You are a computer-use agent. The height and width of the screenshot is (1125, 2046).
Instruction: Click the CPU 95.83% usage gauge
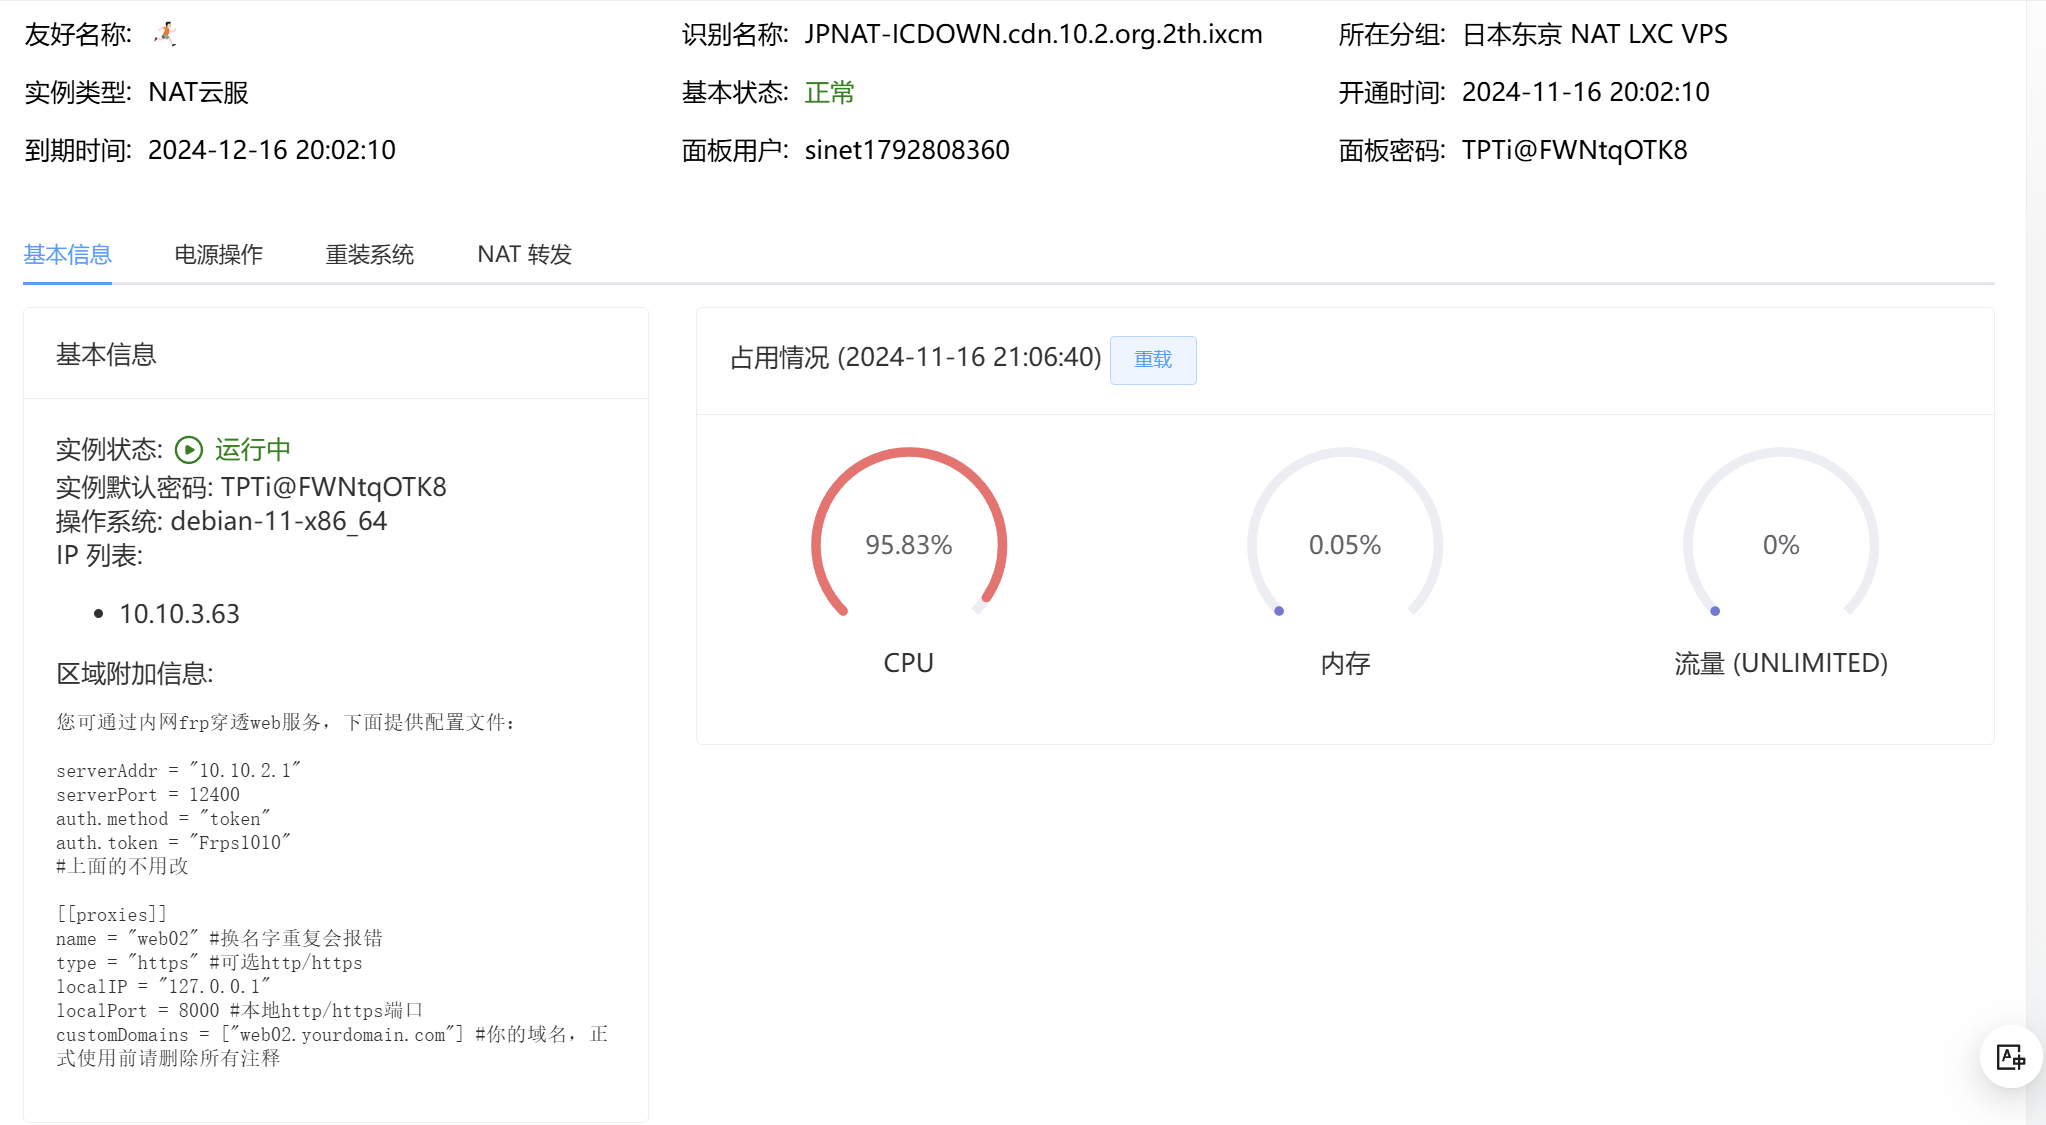pos(908,545)
